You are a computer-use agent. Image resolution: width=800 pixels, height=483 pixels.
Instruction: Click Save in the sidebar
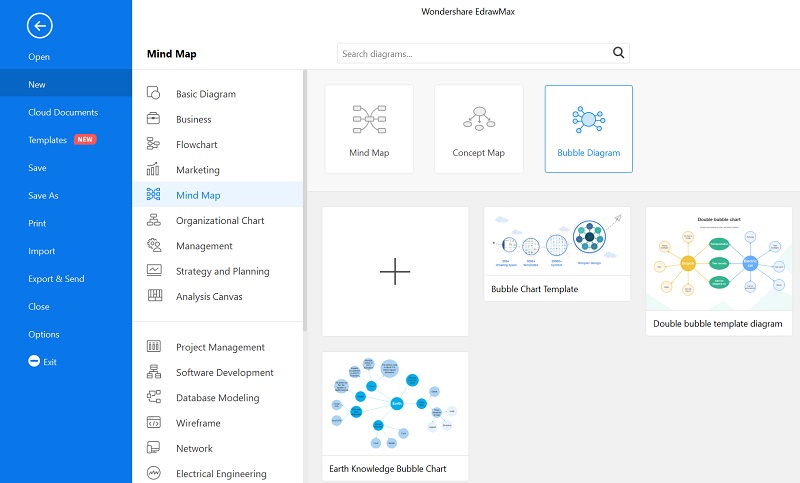[37, 168]
